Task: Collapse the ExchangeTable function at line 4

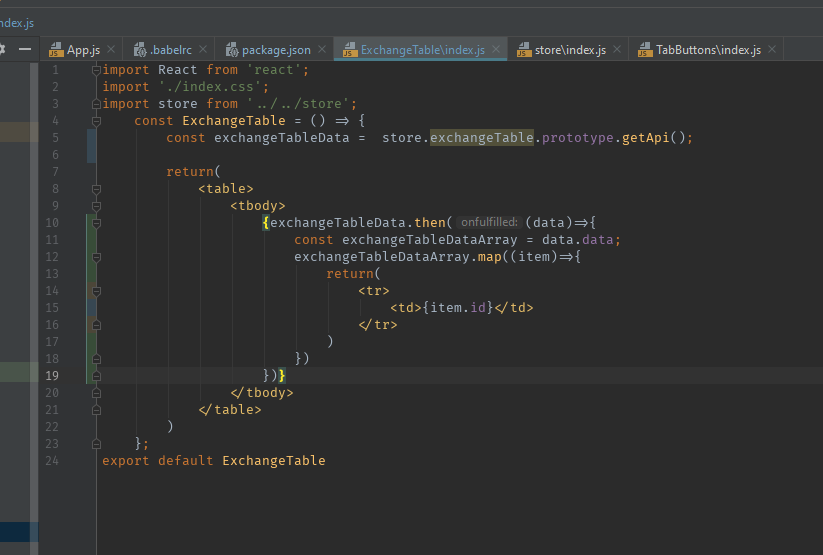Action: pyautogui.click(x=96, y=121)
